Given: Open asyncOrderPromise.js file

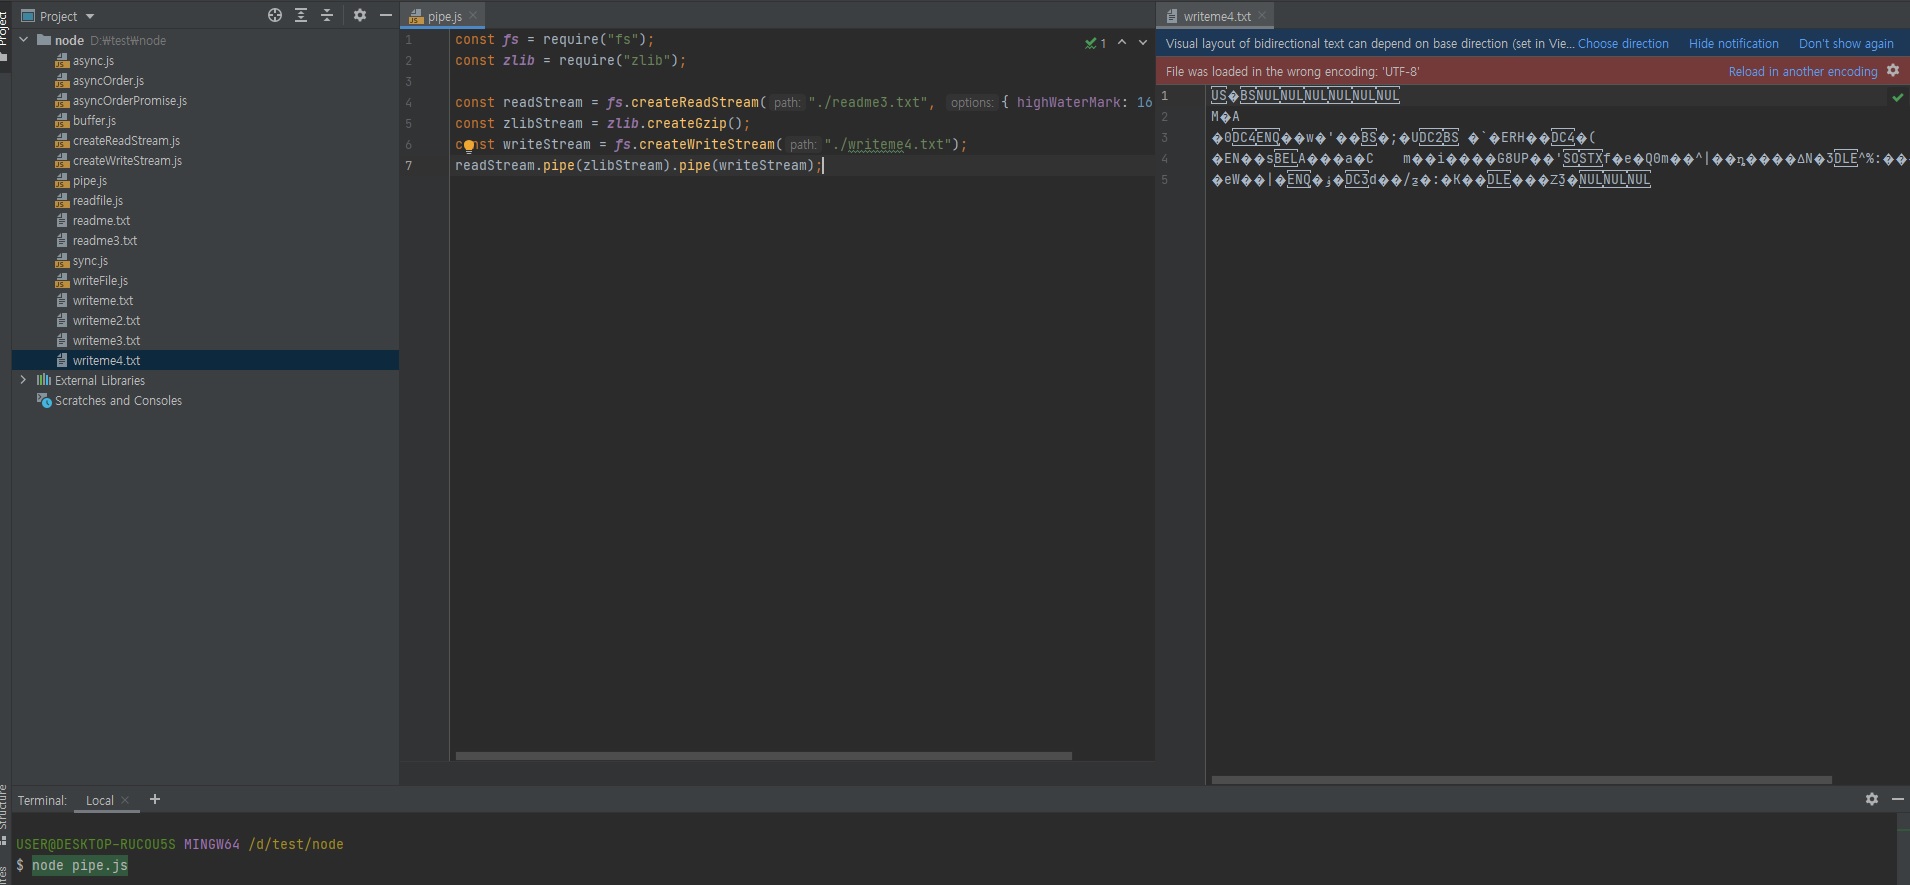Looking at the screenshot, I should coord(129,101).
